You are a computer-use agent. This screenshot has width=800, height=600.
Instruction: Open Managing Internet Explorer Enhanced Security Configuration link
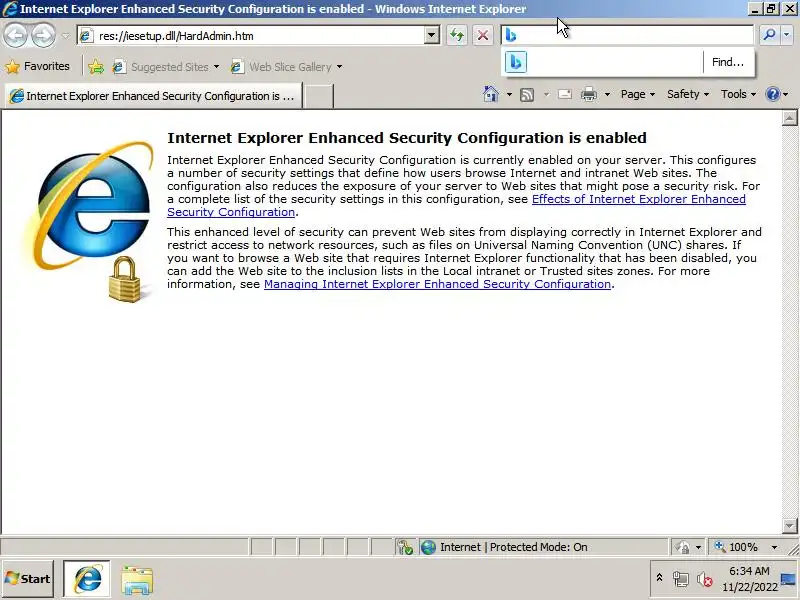(x=437, y=284)
